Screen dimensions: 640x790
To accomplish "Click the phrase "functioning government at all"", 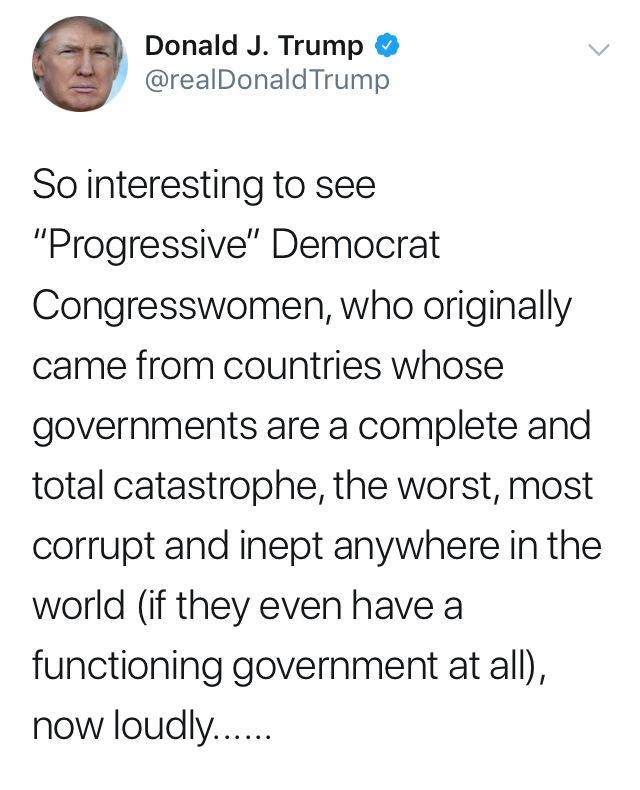I will point(279,667).
